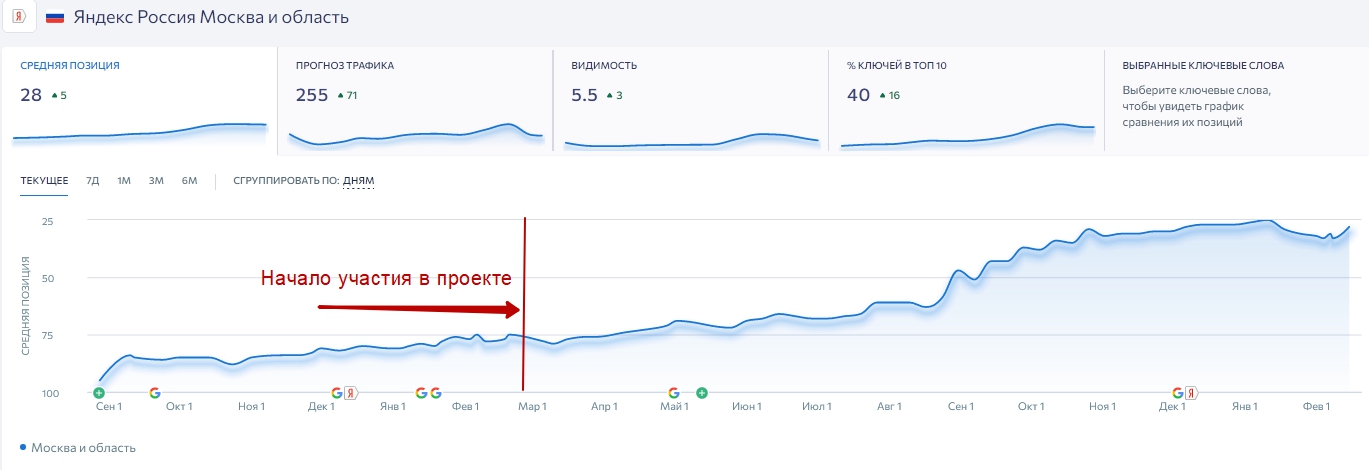Click Google update marker above Май 1
The height and width of the screenshot is (470, 1369).
674,393
